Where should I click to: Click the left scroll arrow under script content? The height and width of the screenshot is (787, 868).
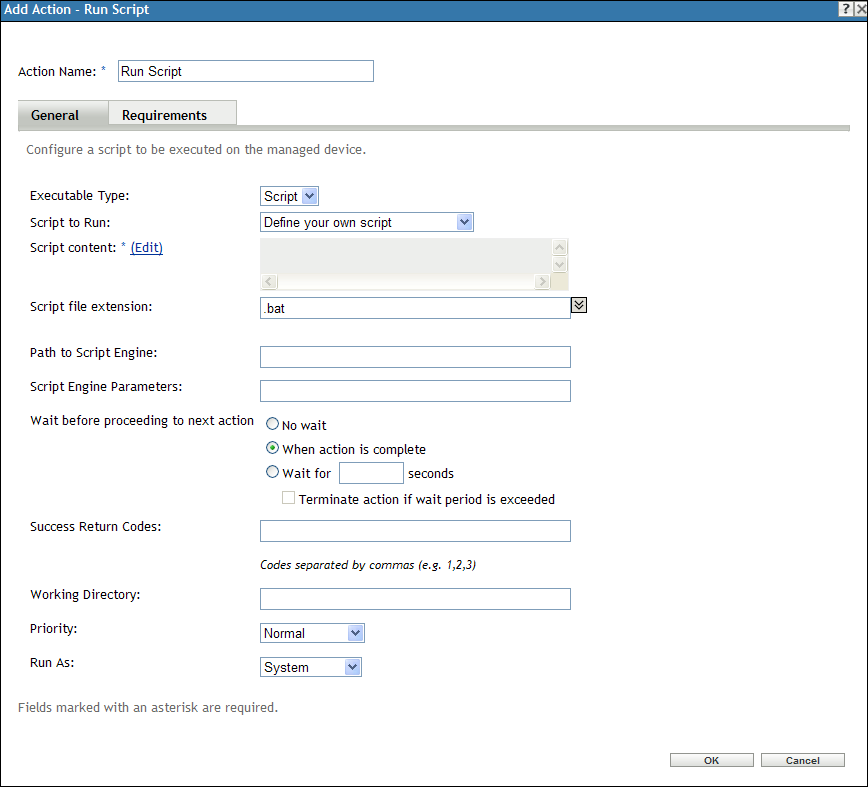click(267, 281)
